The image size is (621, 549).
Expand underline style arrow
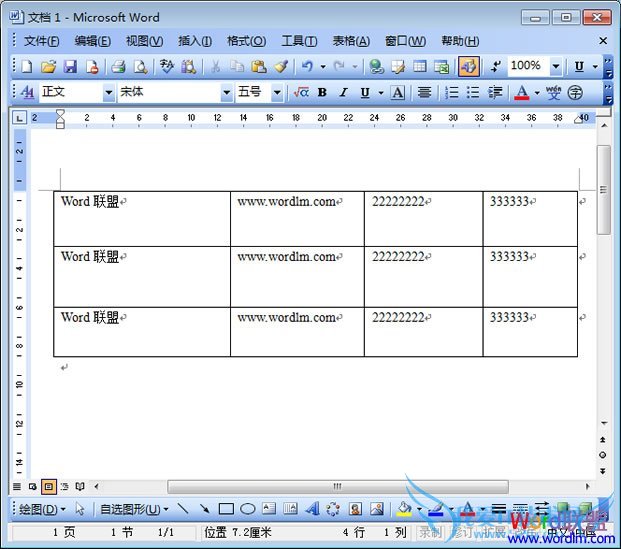[x=381, y=93]
